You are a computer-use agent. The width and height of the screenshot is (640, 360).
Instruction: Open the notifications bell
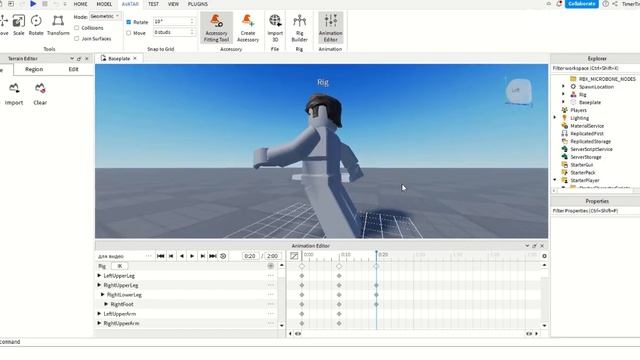point(559,4)
